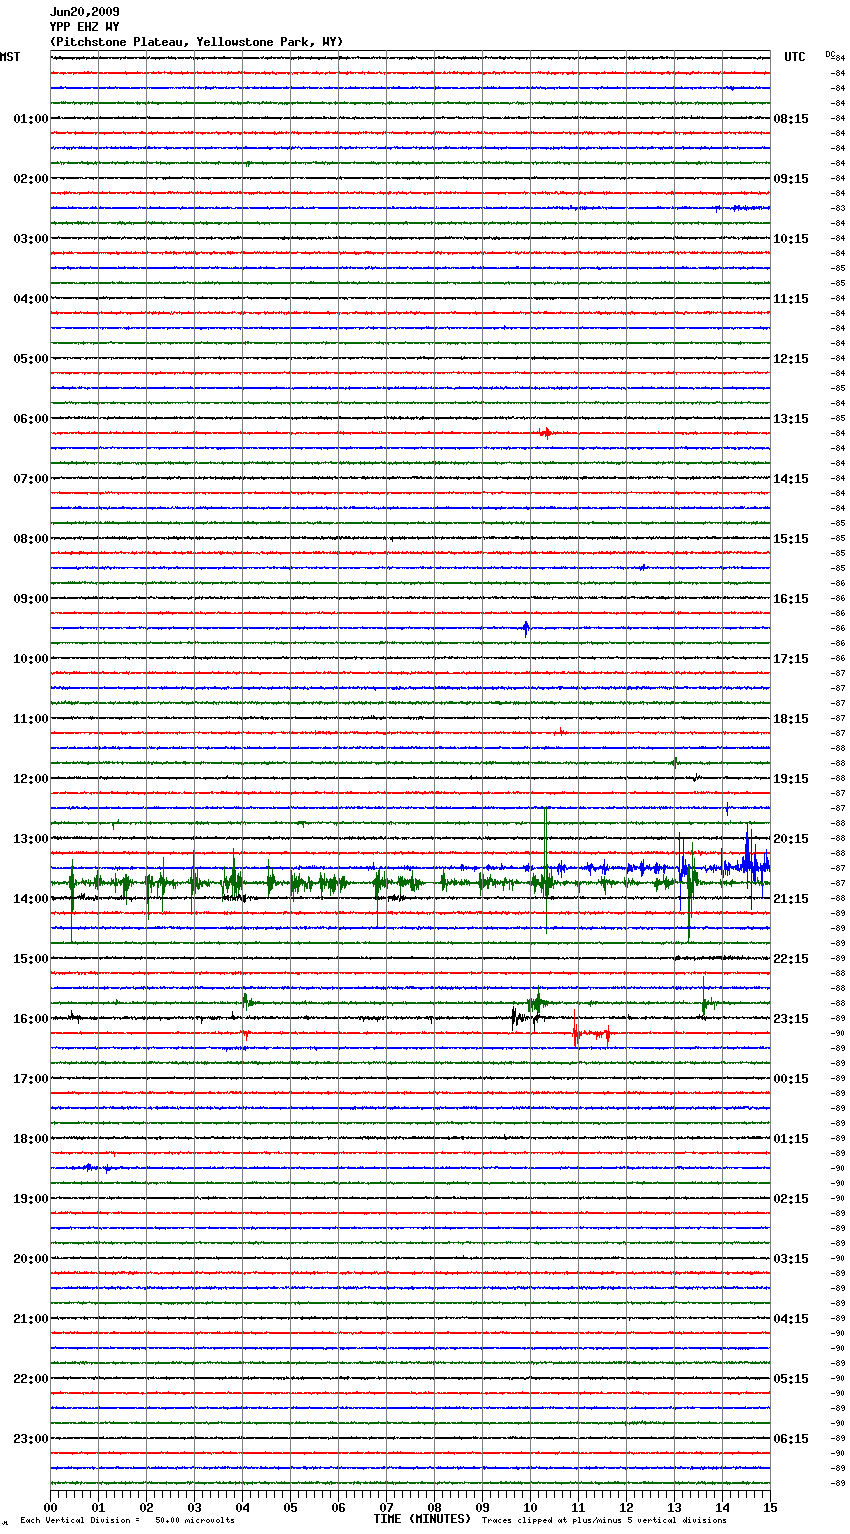Click the 03:15 UTC time label

791,1259
